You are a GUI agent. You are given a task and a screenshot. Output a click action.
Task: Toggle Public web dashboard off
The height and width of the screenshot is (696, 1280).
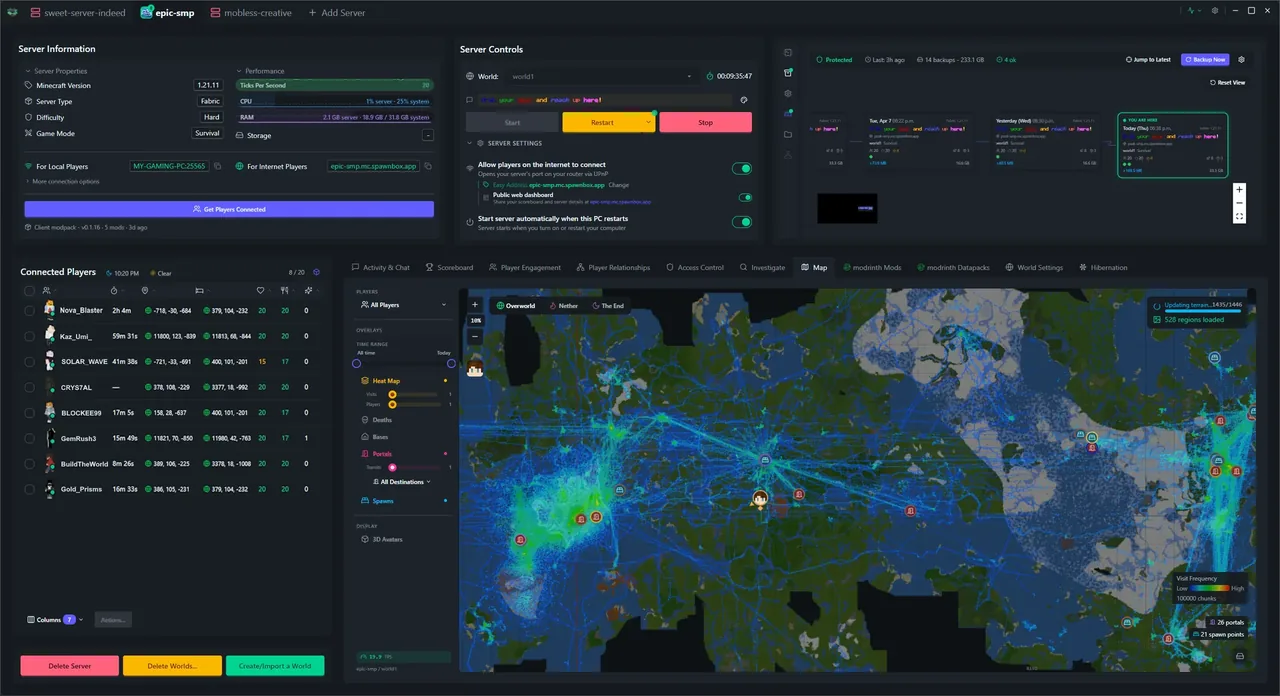click(x=745, y=197)
